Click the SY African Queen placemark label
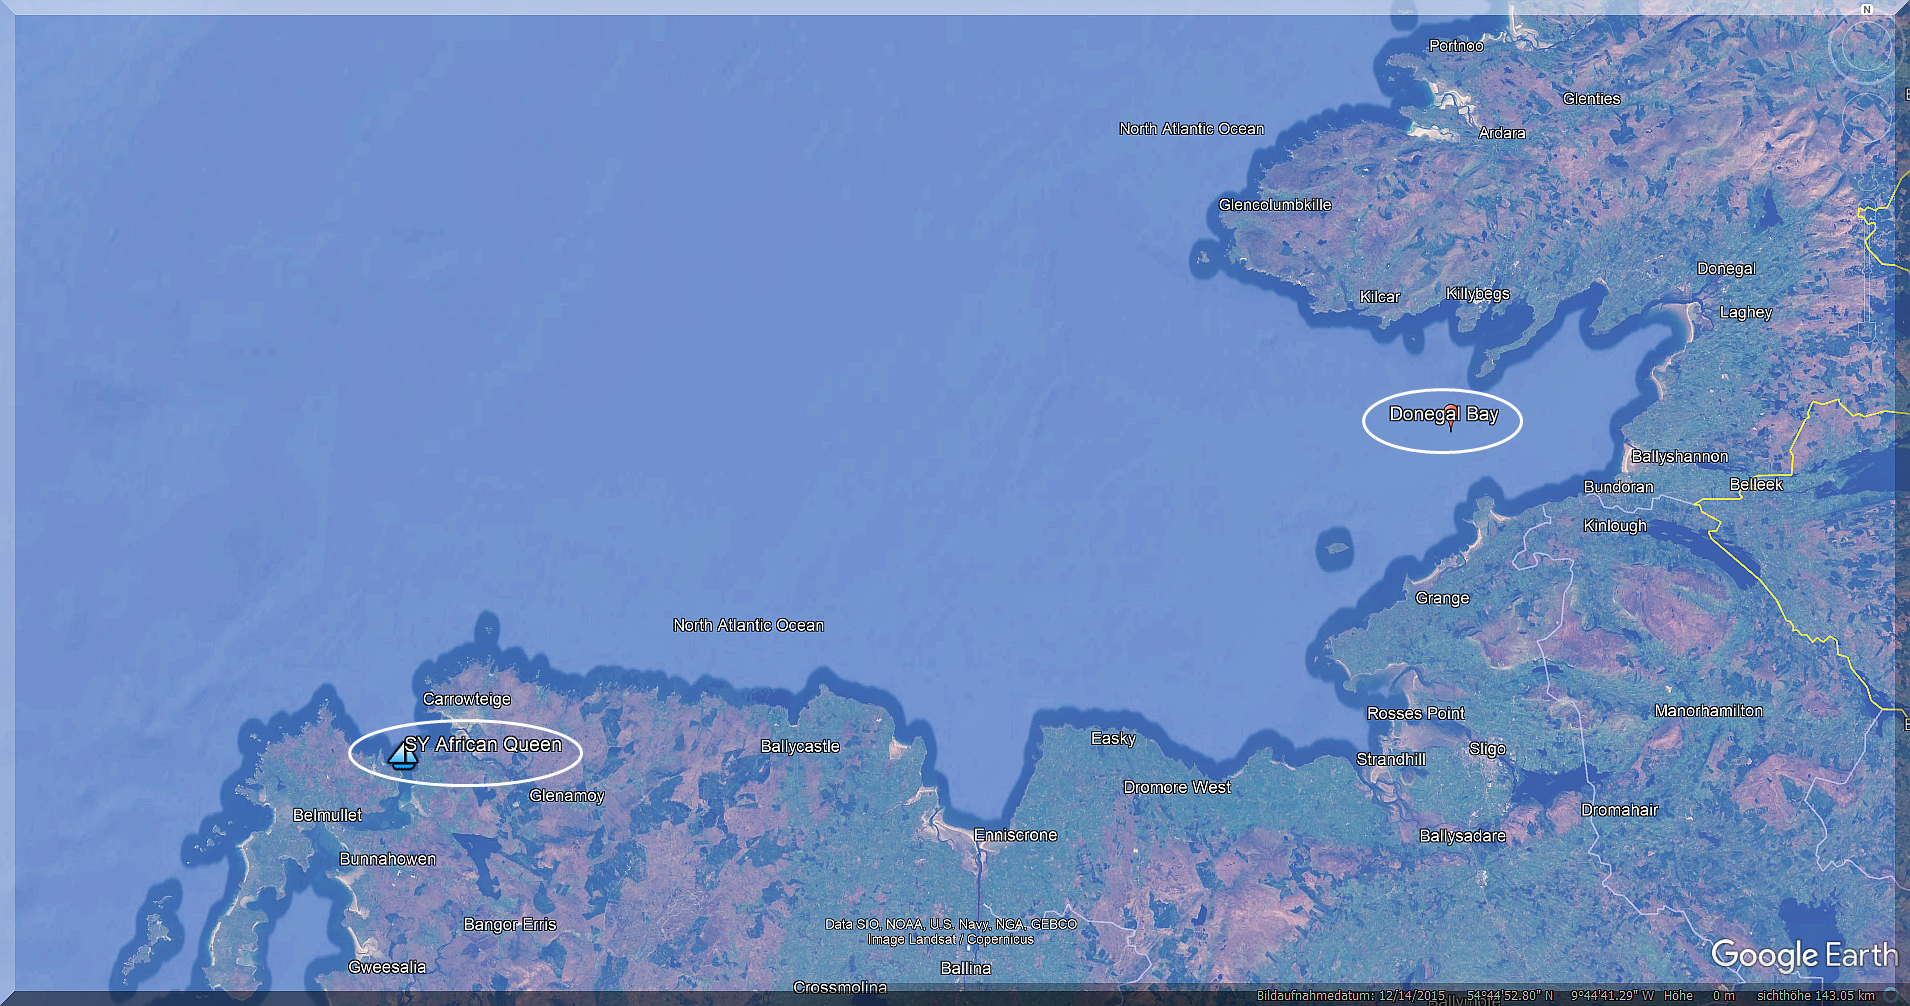The width and height of the screenshot is (1910, 1006). 484,745
